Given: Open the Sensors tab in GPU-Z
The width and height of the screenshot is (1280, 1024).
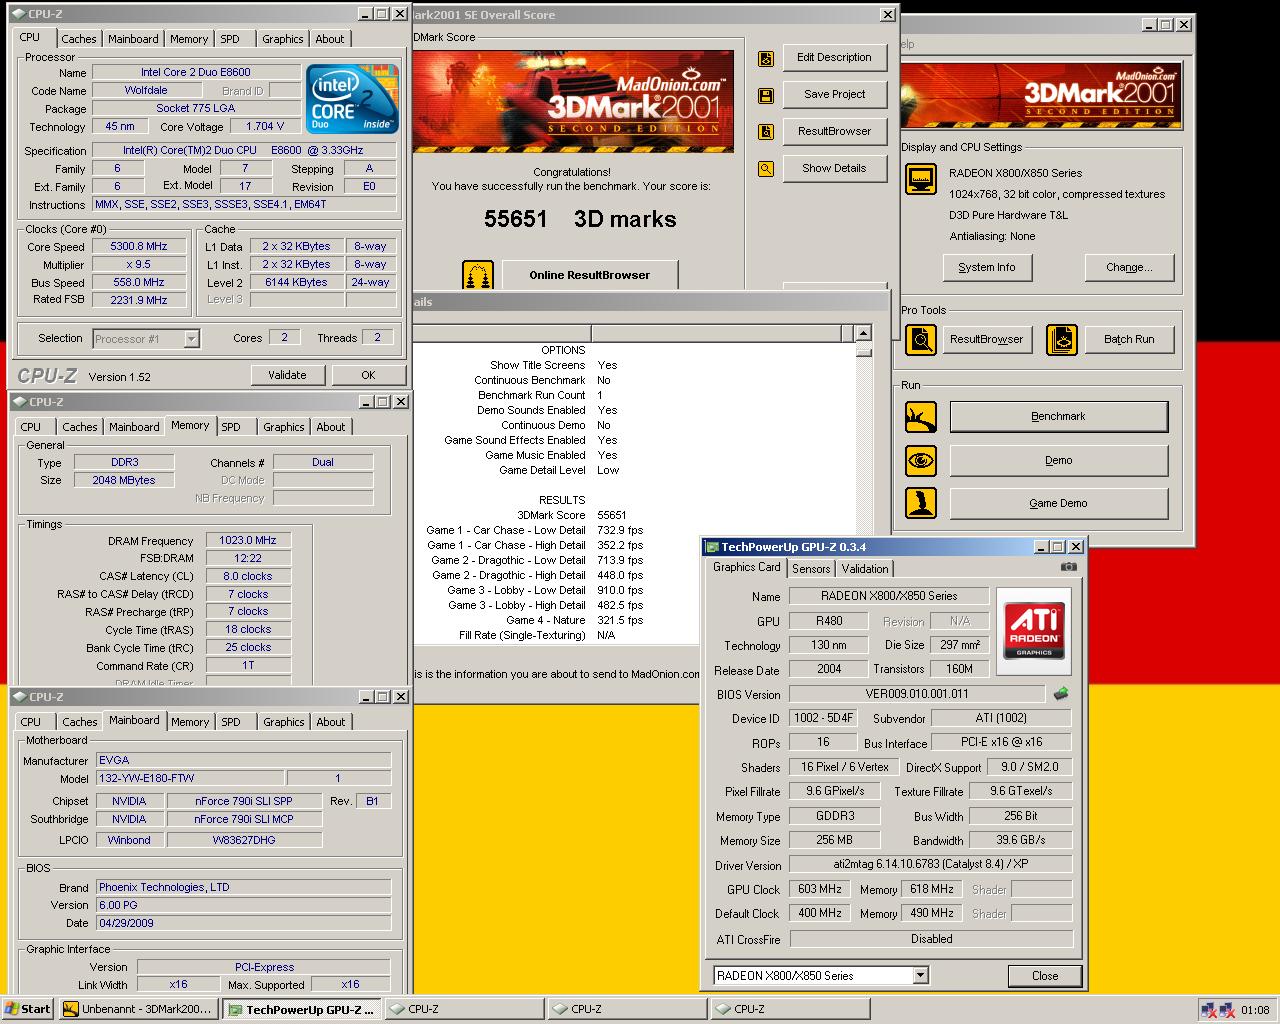Looking at the screenshot, I should point(811,569).
